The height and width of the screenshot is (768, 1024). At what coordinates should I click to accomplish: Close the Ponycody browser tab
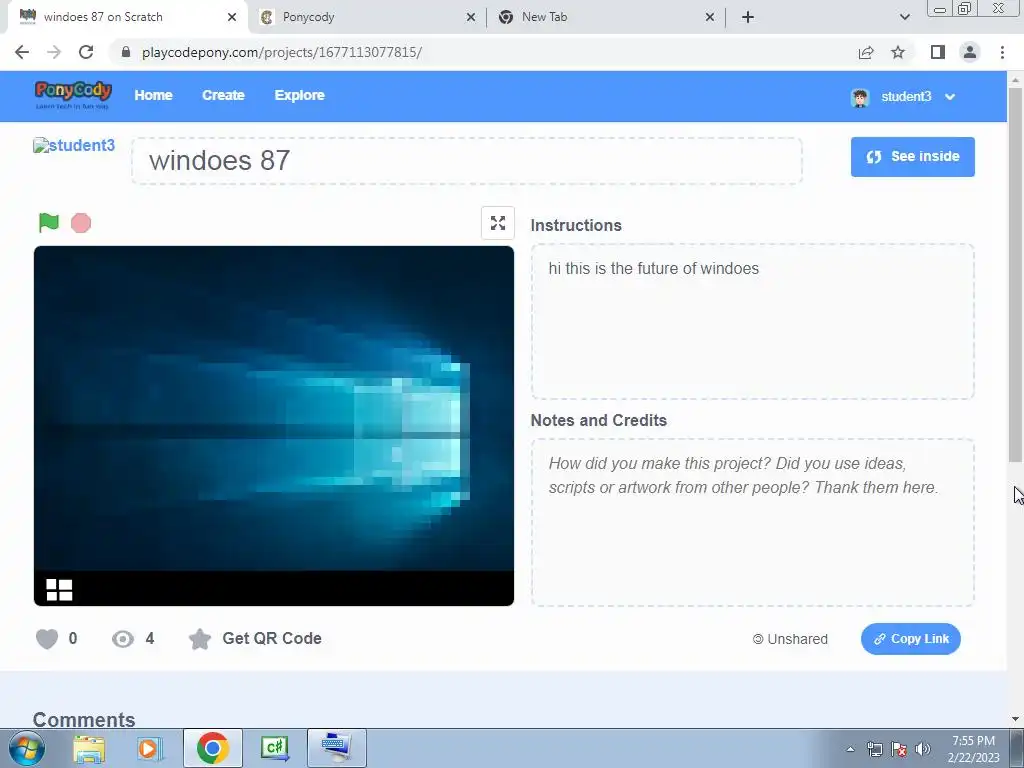[x=471, y=18]
